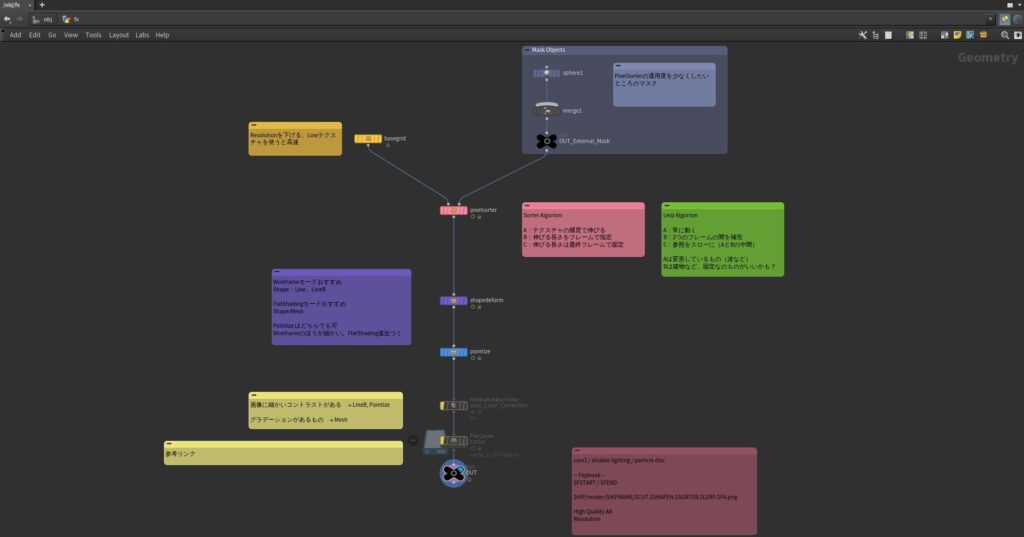Open the Labs menu
The image size is (1024, 537).
pyautogui.click(x=143, y=35)
